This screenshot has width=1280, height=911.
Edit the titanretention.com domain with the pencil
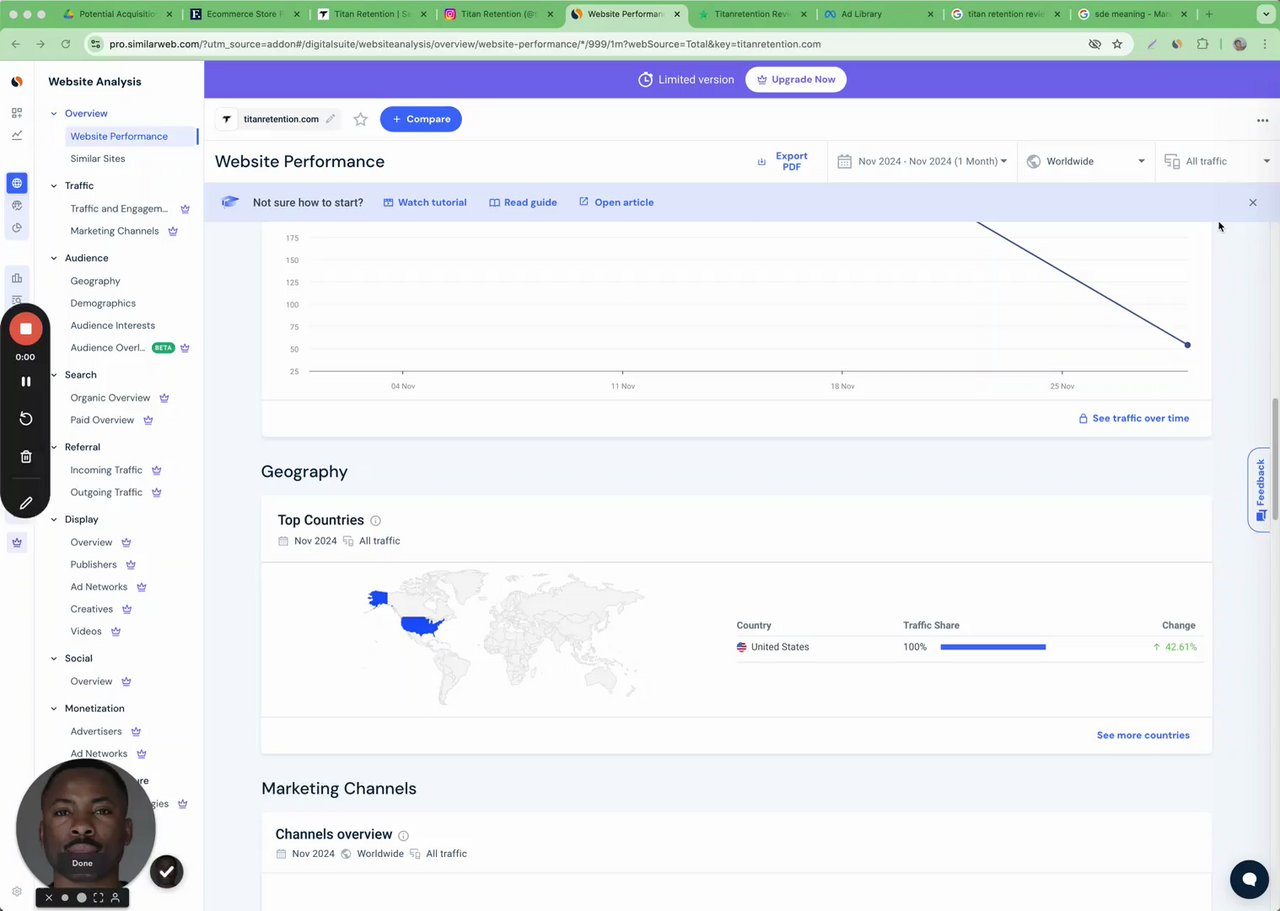pyautogui.click(x=330, y=119)
